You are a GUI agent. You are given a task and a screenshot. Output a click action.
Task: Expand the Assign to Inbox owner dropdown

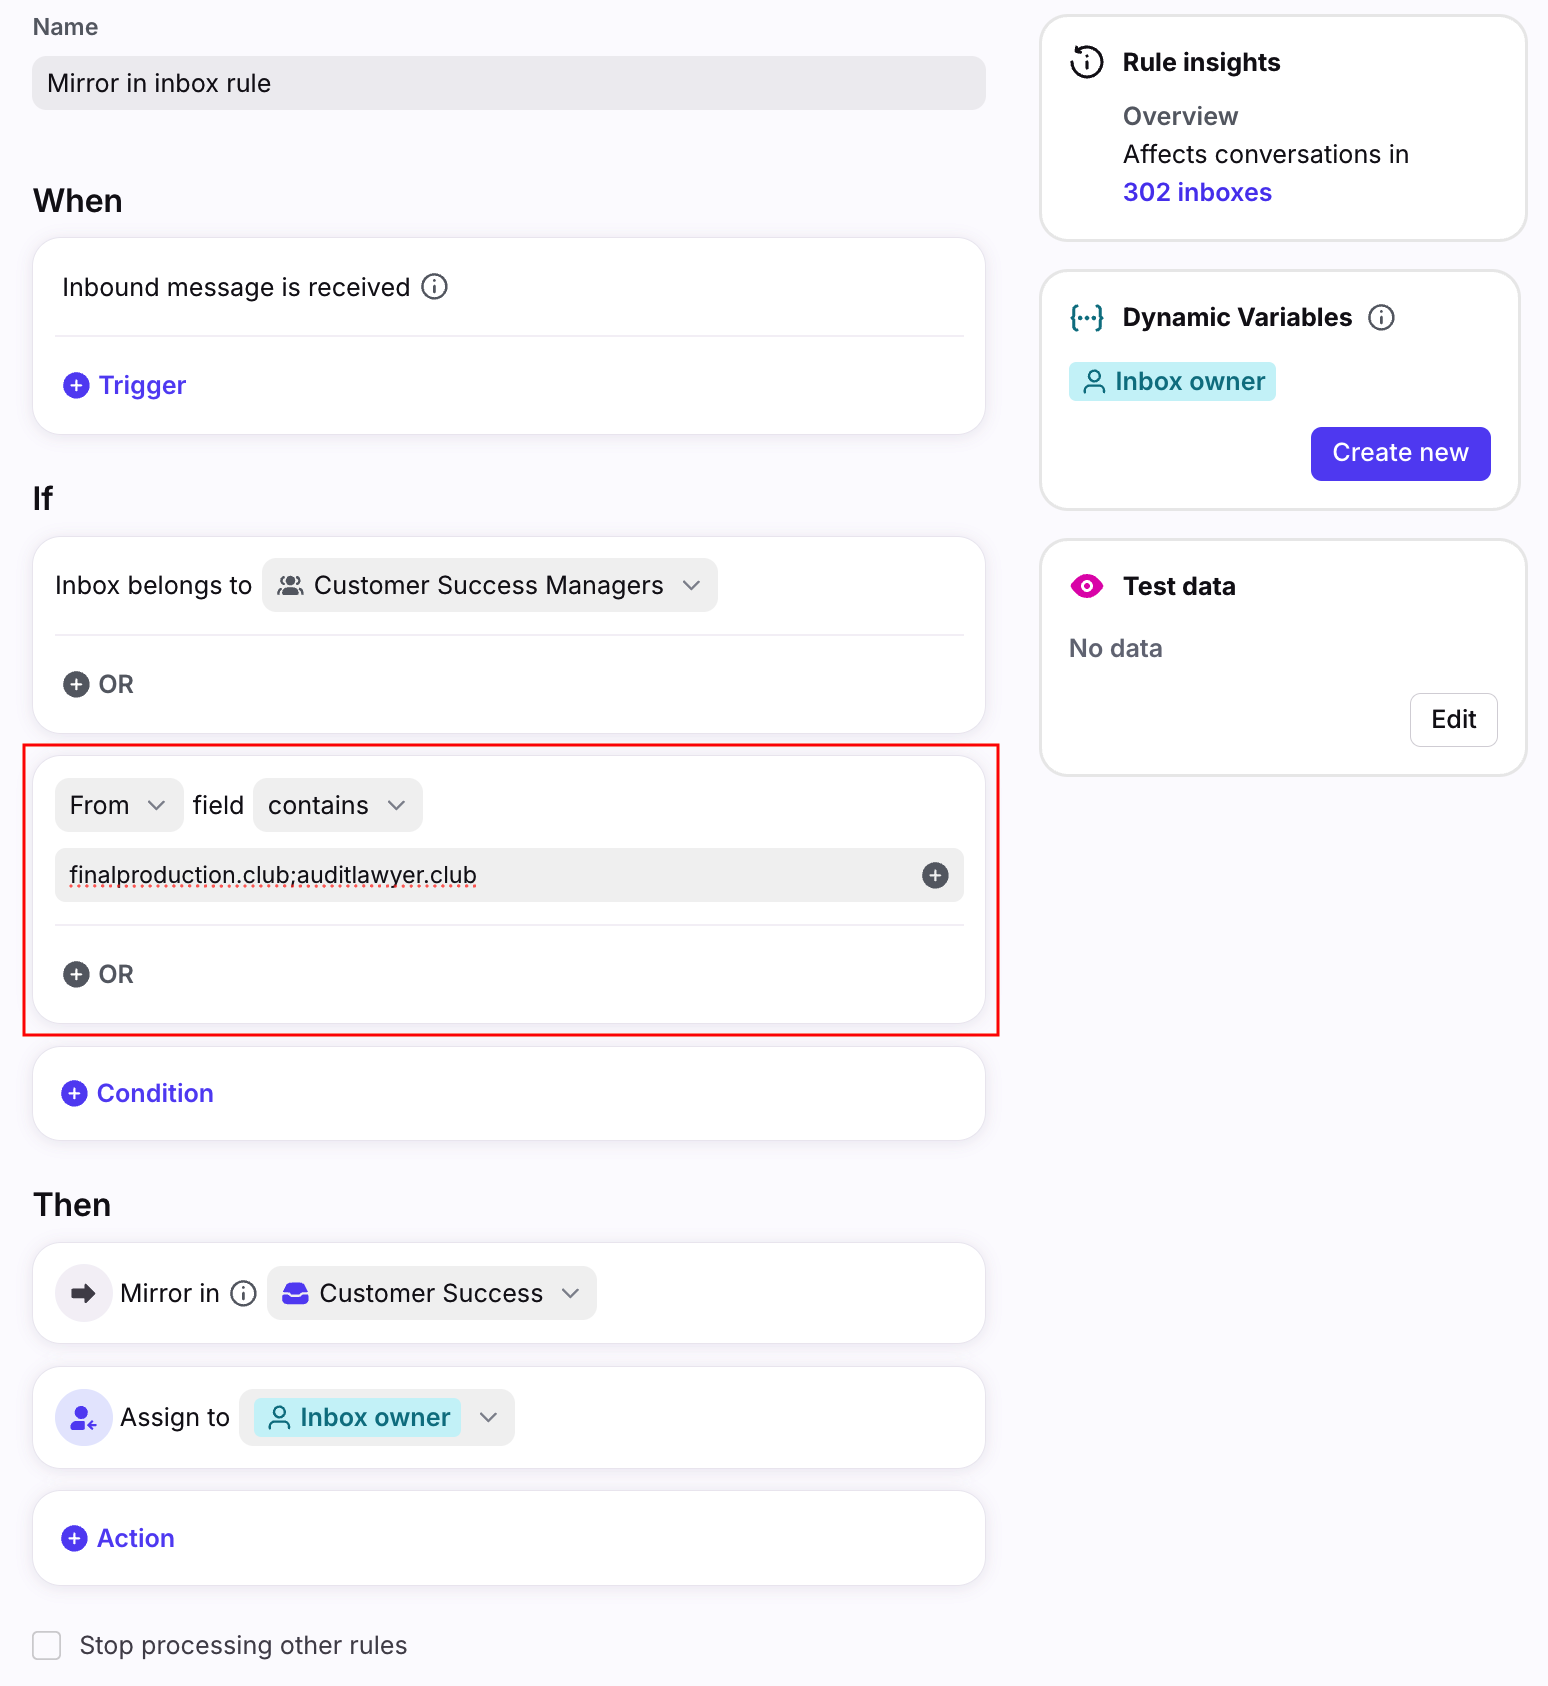488,1417
